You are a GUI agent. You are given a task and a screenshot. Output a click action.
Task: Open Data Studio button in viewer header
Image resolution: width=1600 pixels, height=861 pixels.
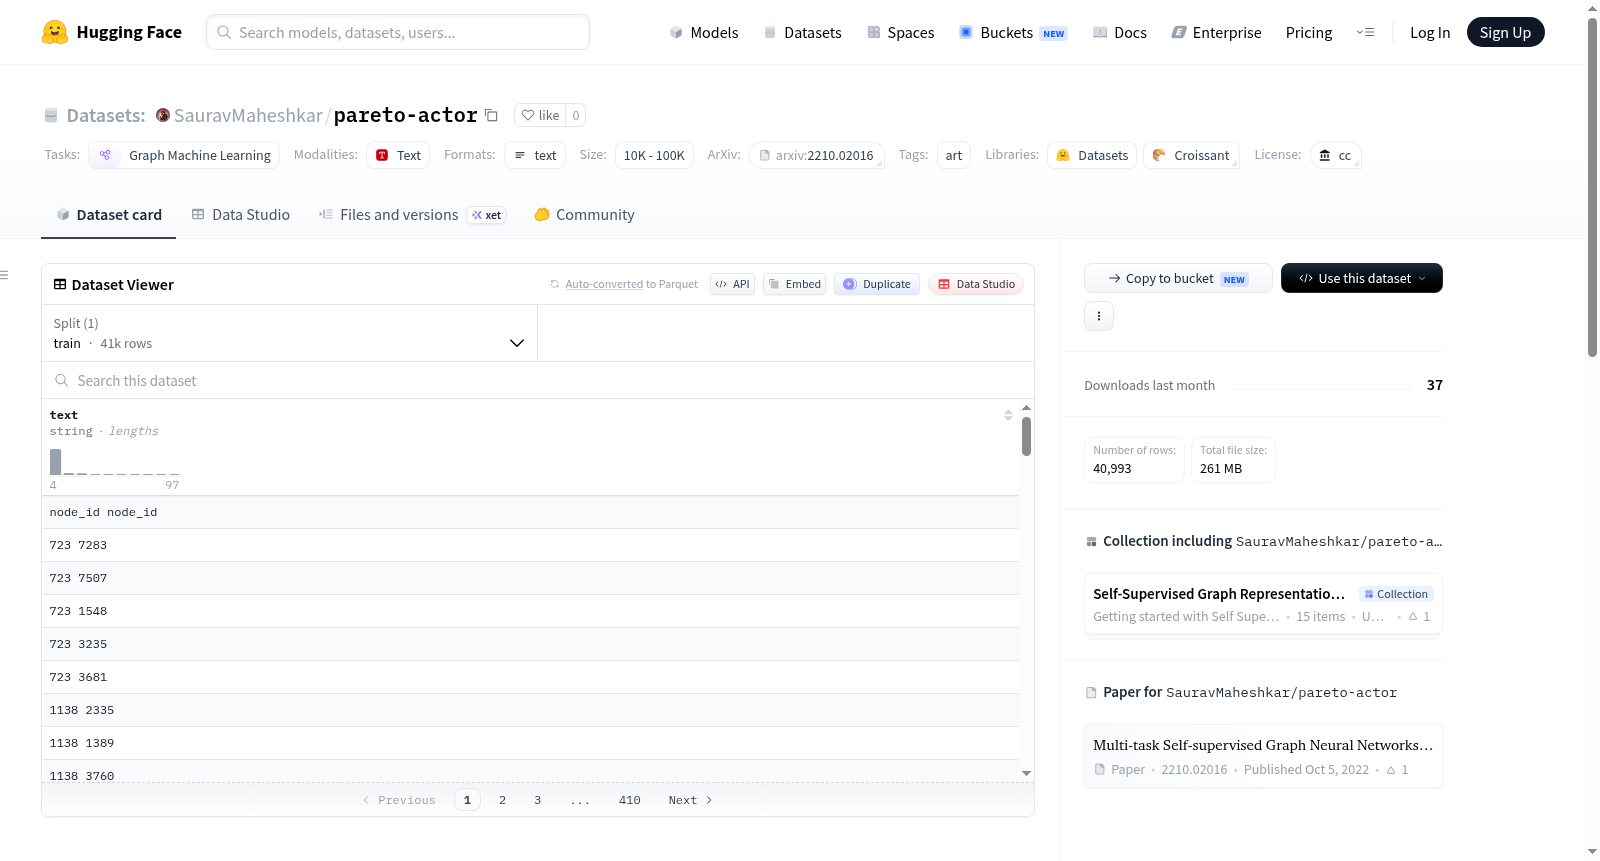coord(976,284)
